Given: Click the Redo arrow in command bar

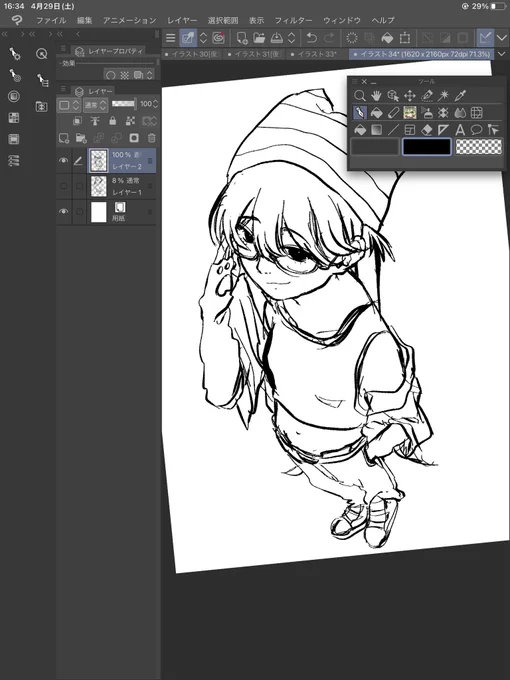Looking at the screenshot, I should coord(329,38).
